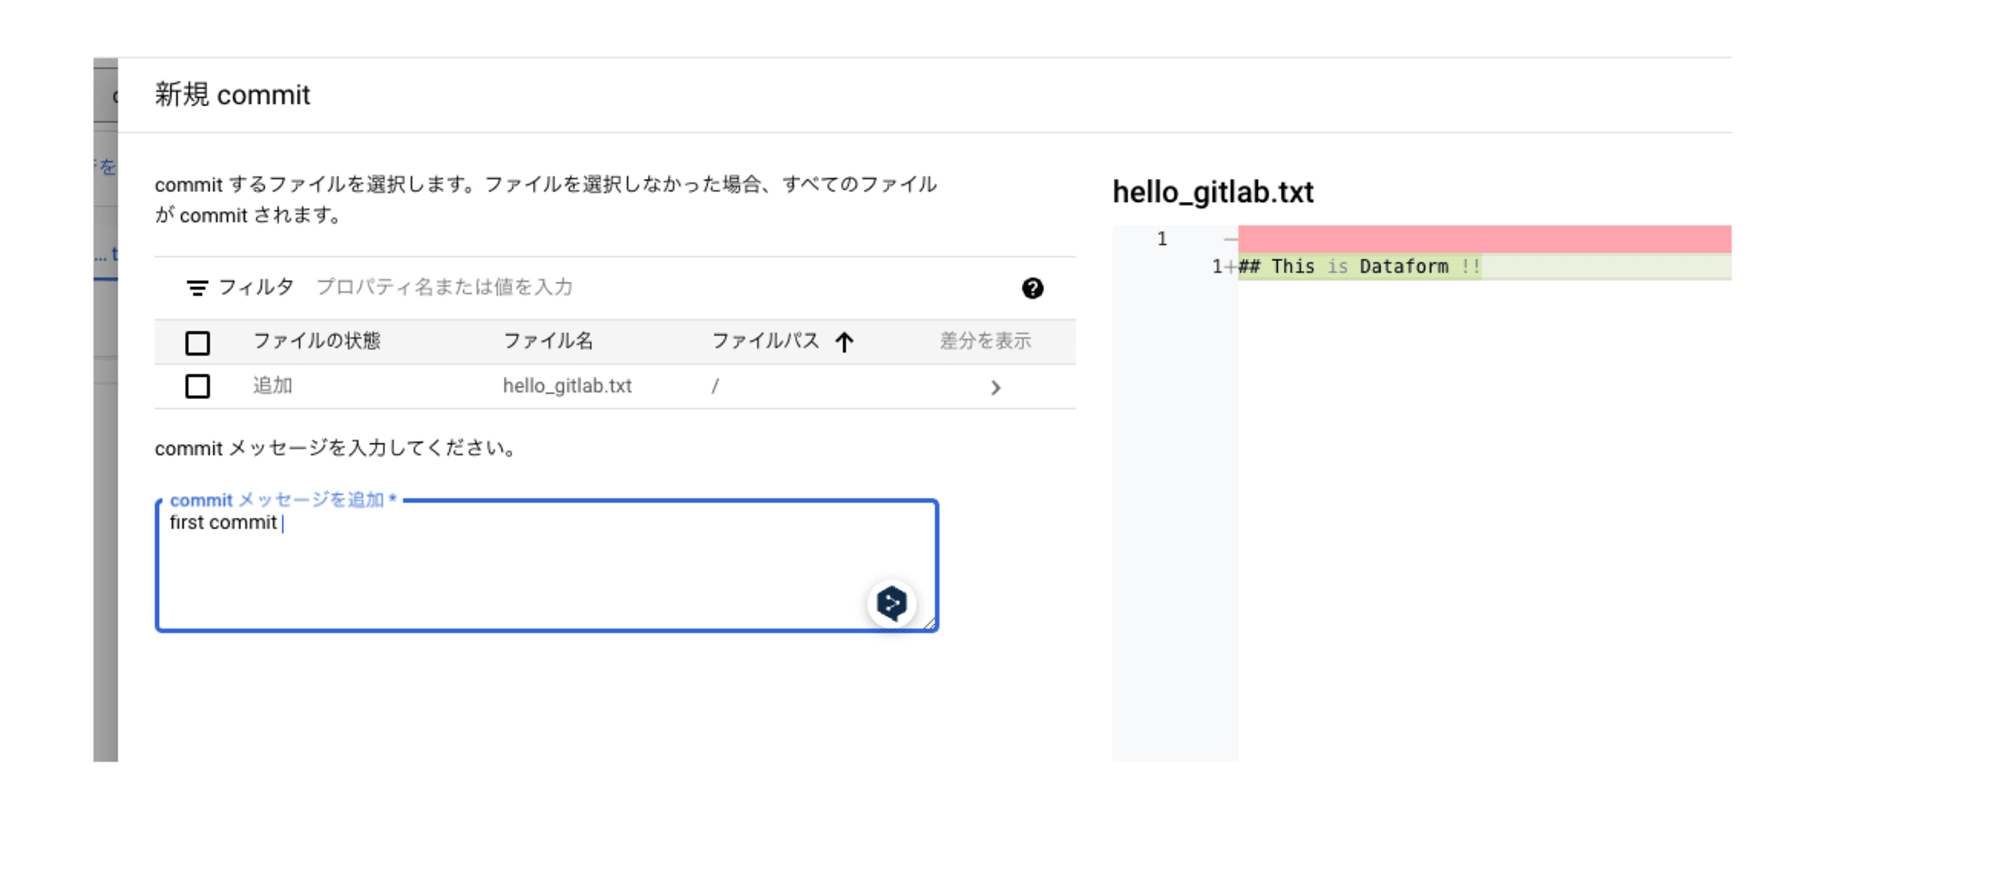Viewport: 2000px width, 883px height.
Task: Sort by ファイルパス column header
Action: point(765,341)
